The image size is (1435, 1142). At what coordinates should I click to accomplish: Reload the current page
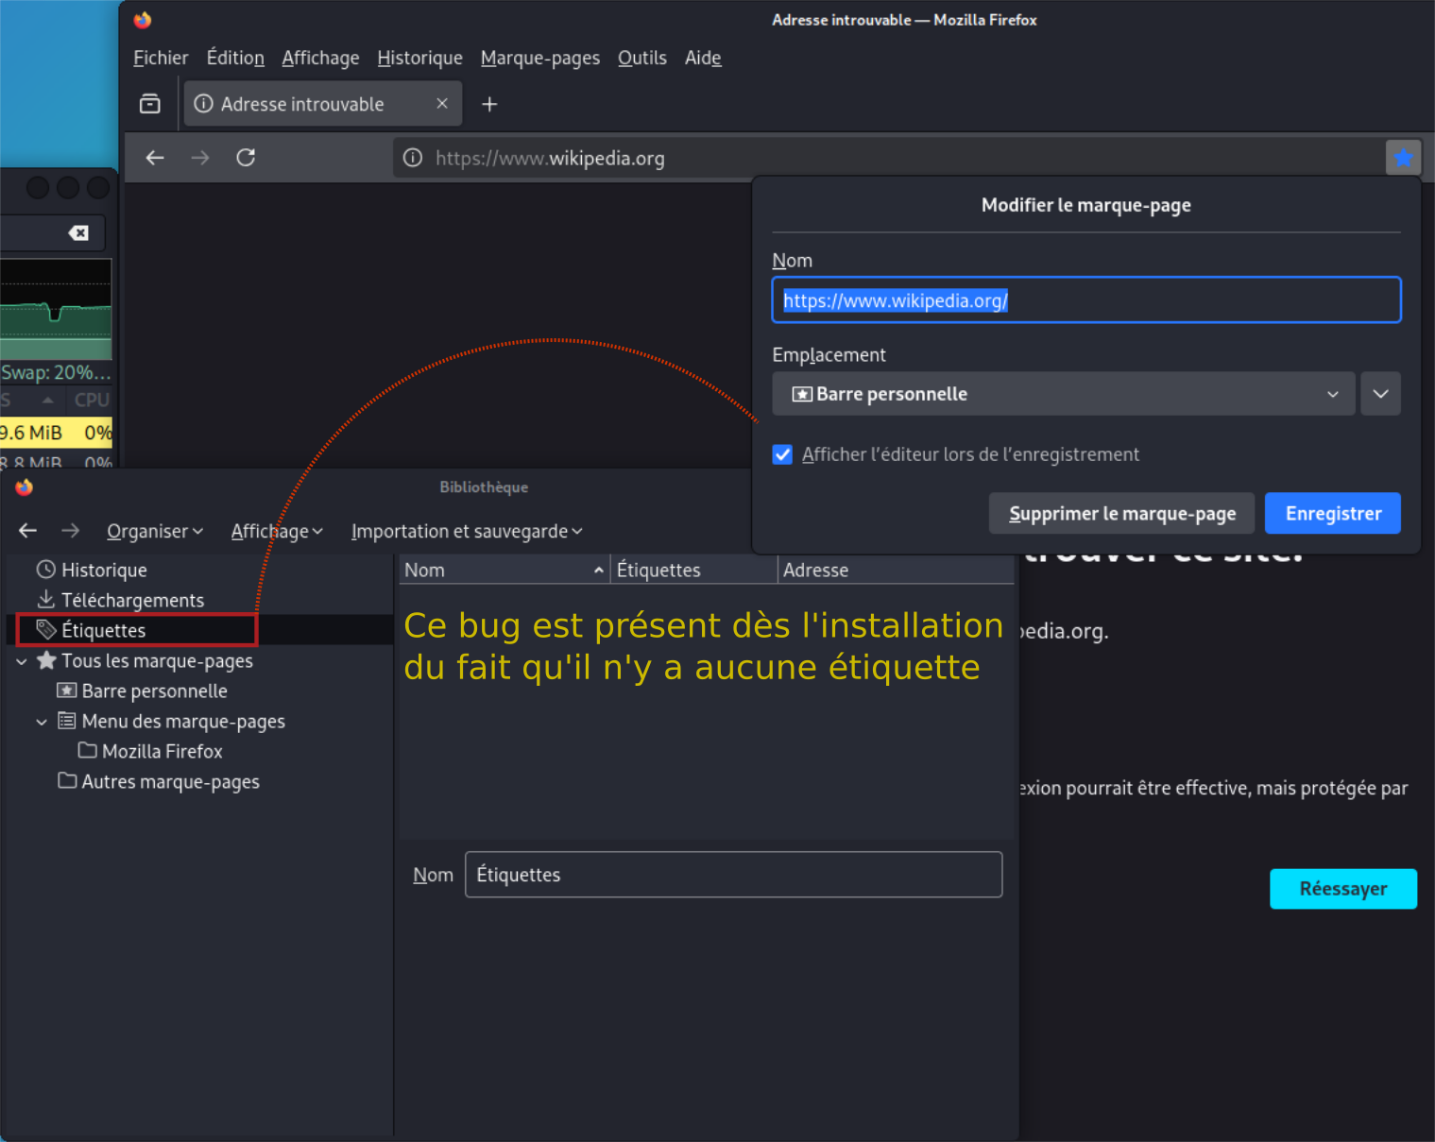point(246,158)
